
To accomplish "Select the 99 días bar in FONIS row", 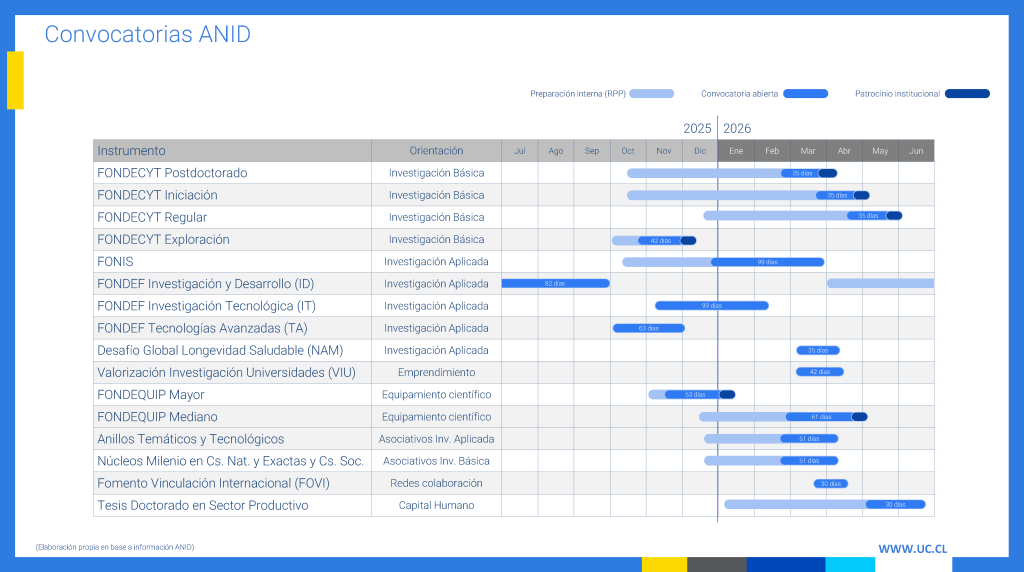I will coord(767,262).
